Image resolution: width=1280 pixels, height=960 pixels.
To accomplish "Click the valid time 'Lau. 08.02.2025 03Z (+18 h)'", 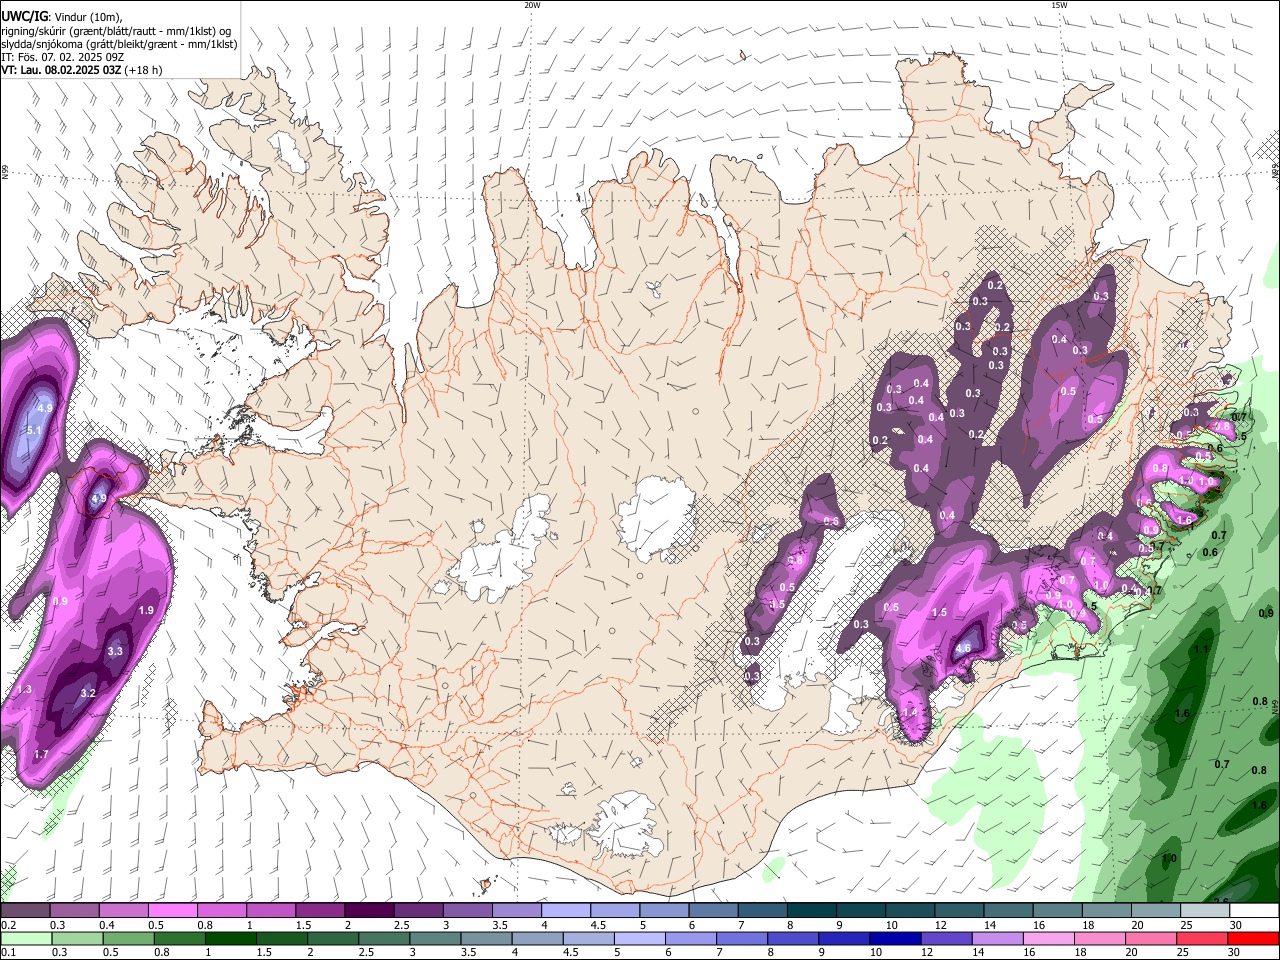I will tap(92, 70).
